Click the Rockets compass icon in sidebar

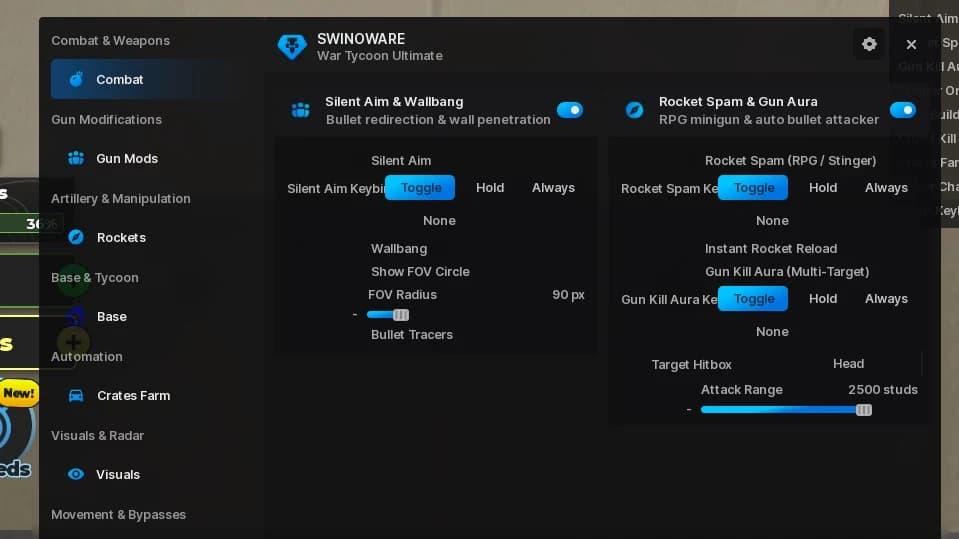[76, 237]
